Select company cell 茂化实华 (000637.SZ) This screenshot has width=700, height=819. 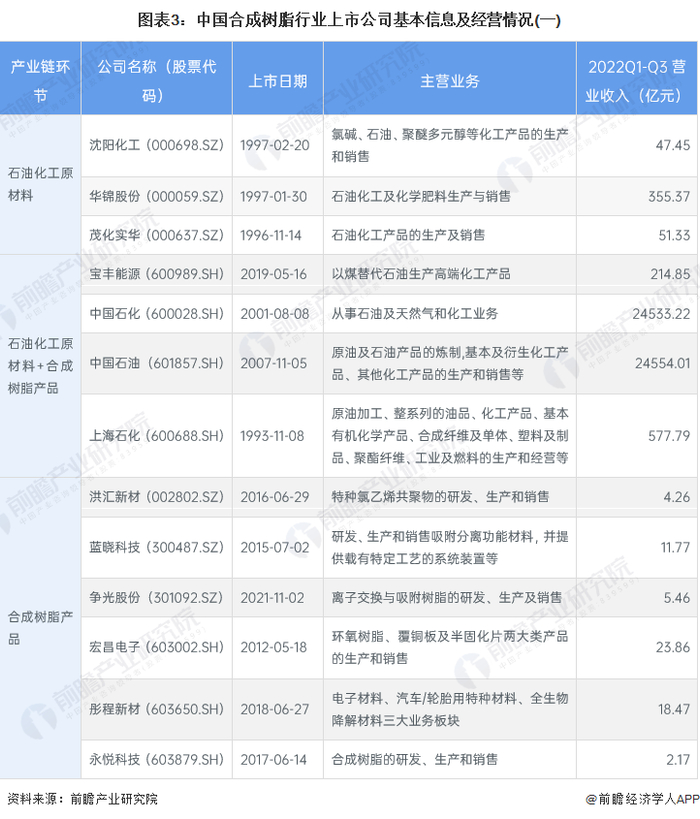(156, 235)
